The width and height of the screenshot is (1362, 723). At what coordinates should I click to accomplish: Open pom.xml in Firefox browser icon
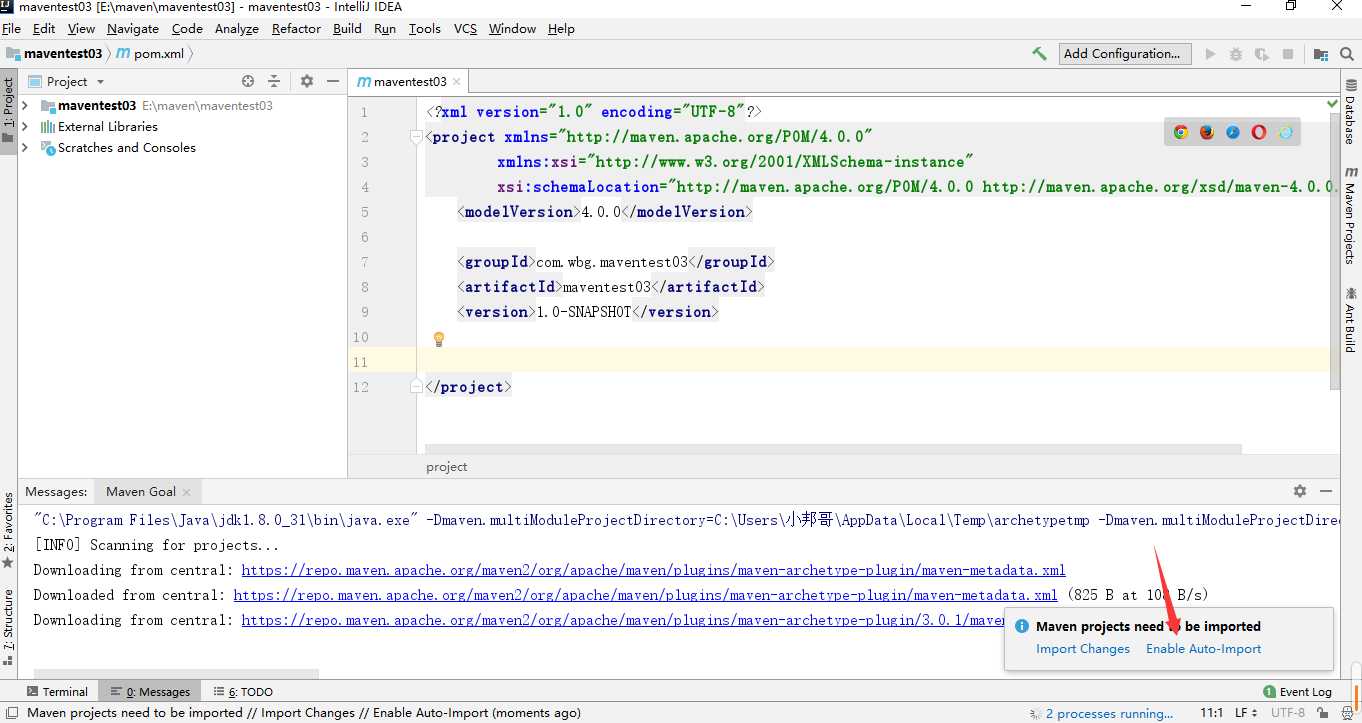(x=1207, y=132)
